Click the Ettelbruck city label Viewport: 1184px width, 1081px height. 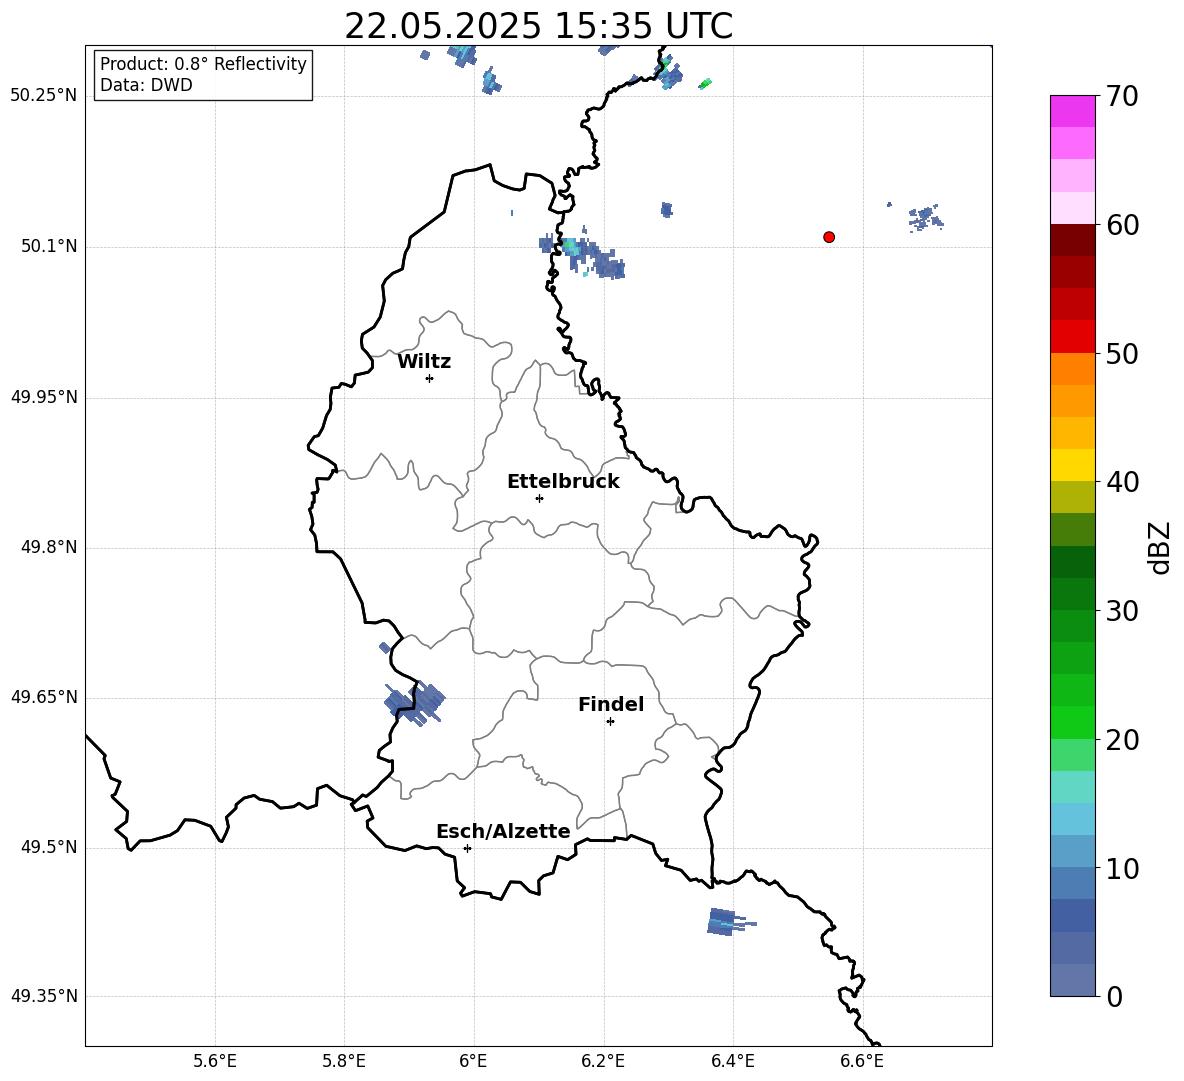[563, 482]
